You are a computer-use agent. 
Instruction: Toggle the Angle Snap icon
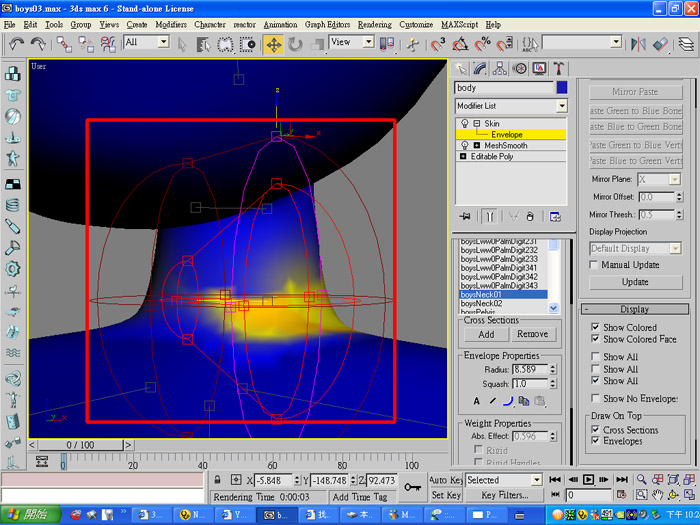(460, 44)
